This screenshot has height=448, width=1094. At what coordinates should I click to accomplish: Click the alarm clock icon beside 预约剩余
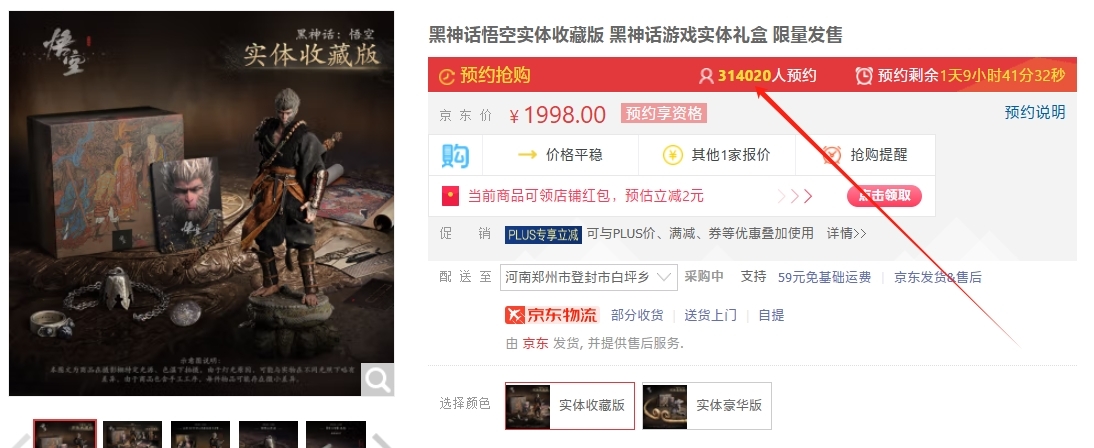(x=864, y=75)
